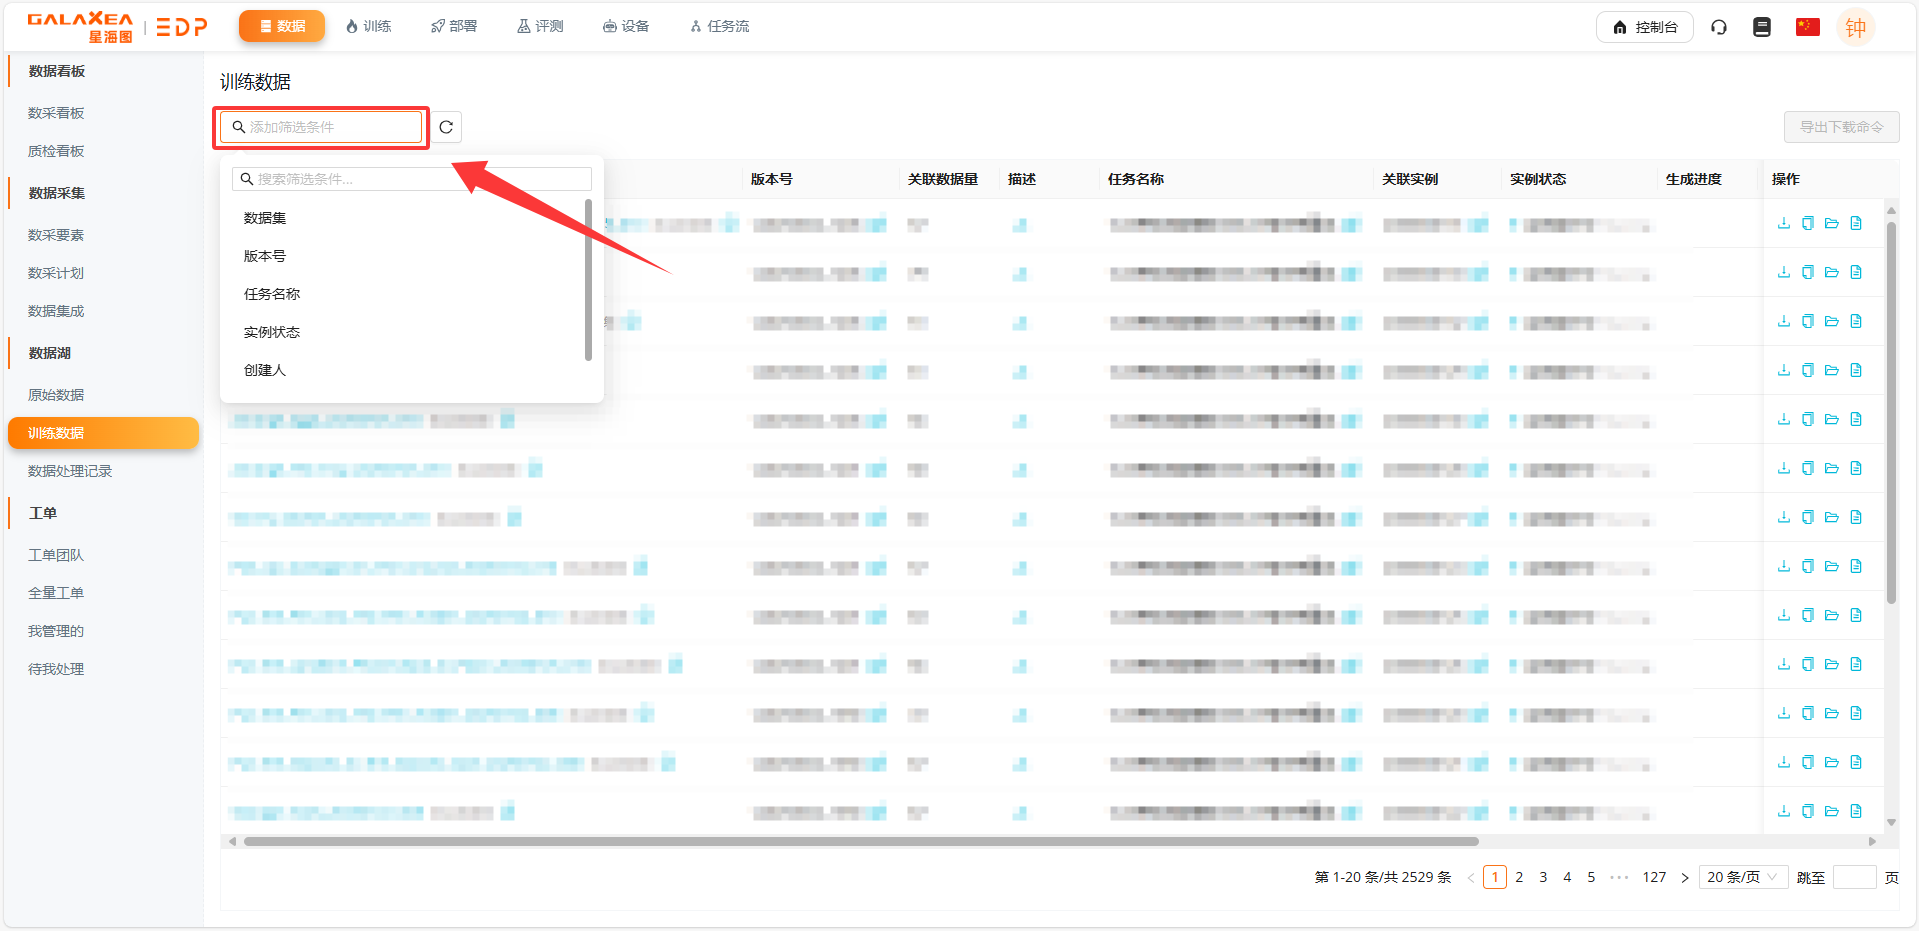Click the Chinese flag language icon

point(1807,27)
